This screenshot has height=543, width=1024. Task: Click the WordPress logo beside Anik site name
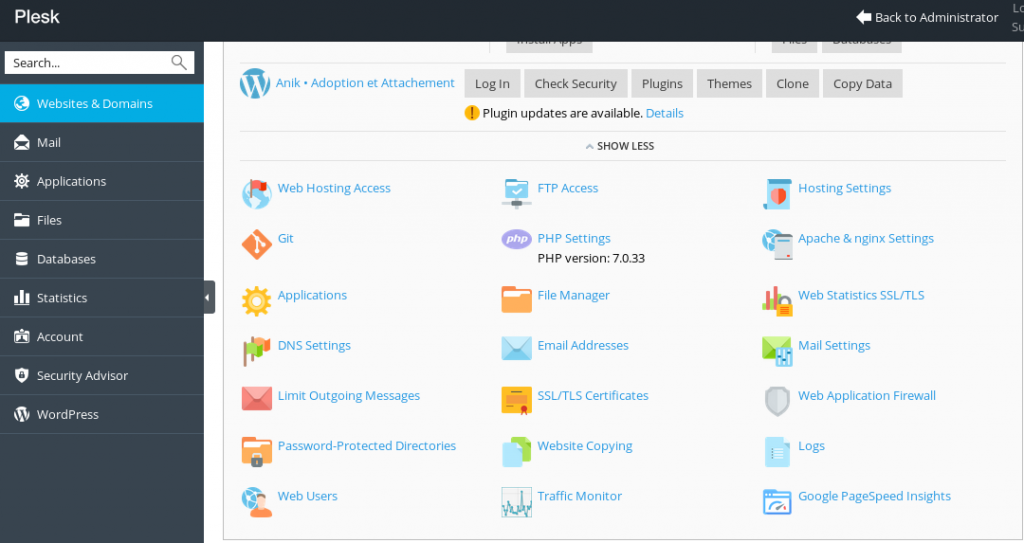pos(255,84)
